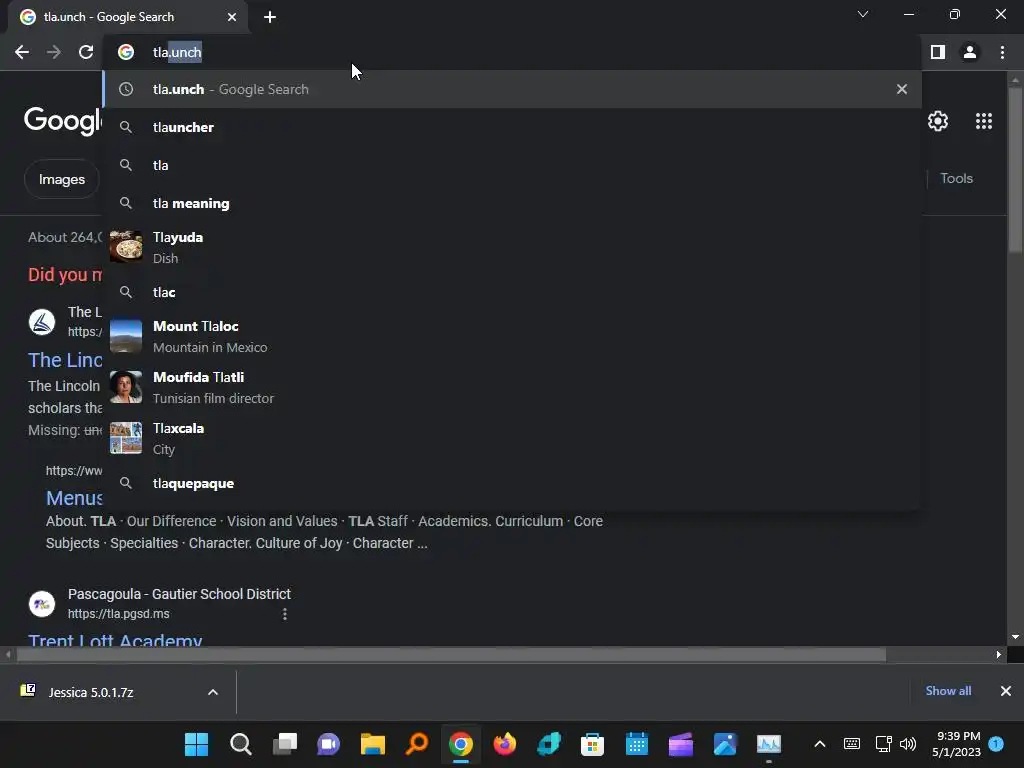Open search Tools options
Screen dimensions: 1024x768
pos(956,178)
